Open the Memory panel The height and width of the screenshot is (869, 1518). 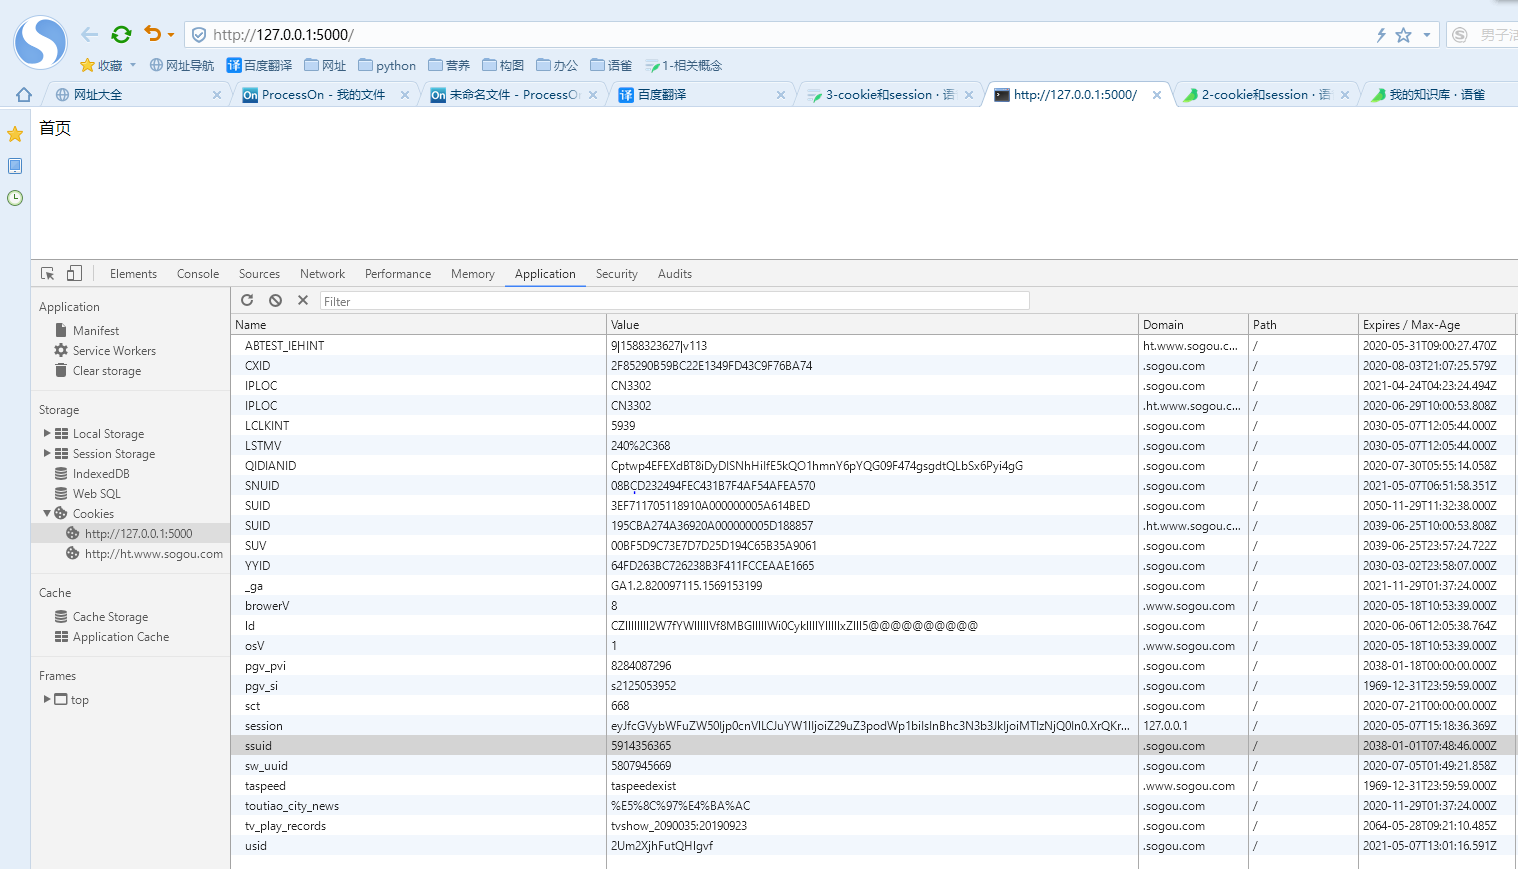pyautogui.click(x=473, y=274)
